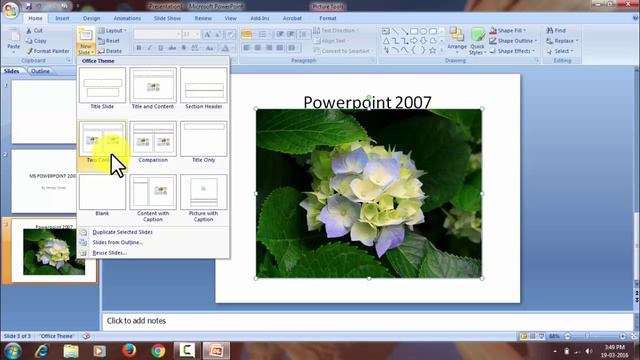Click the Cut command

point(34,31)
